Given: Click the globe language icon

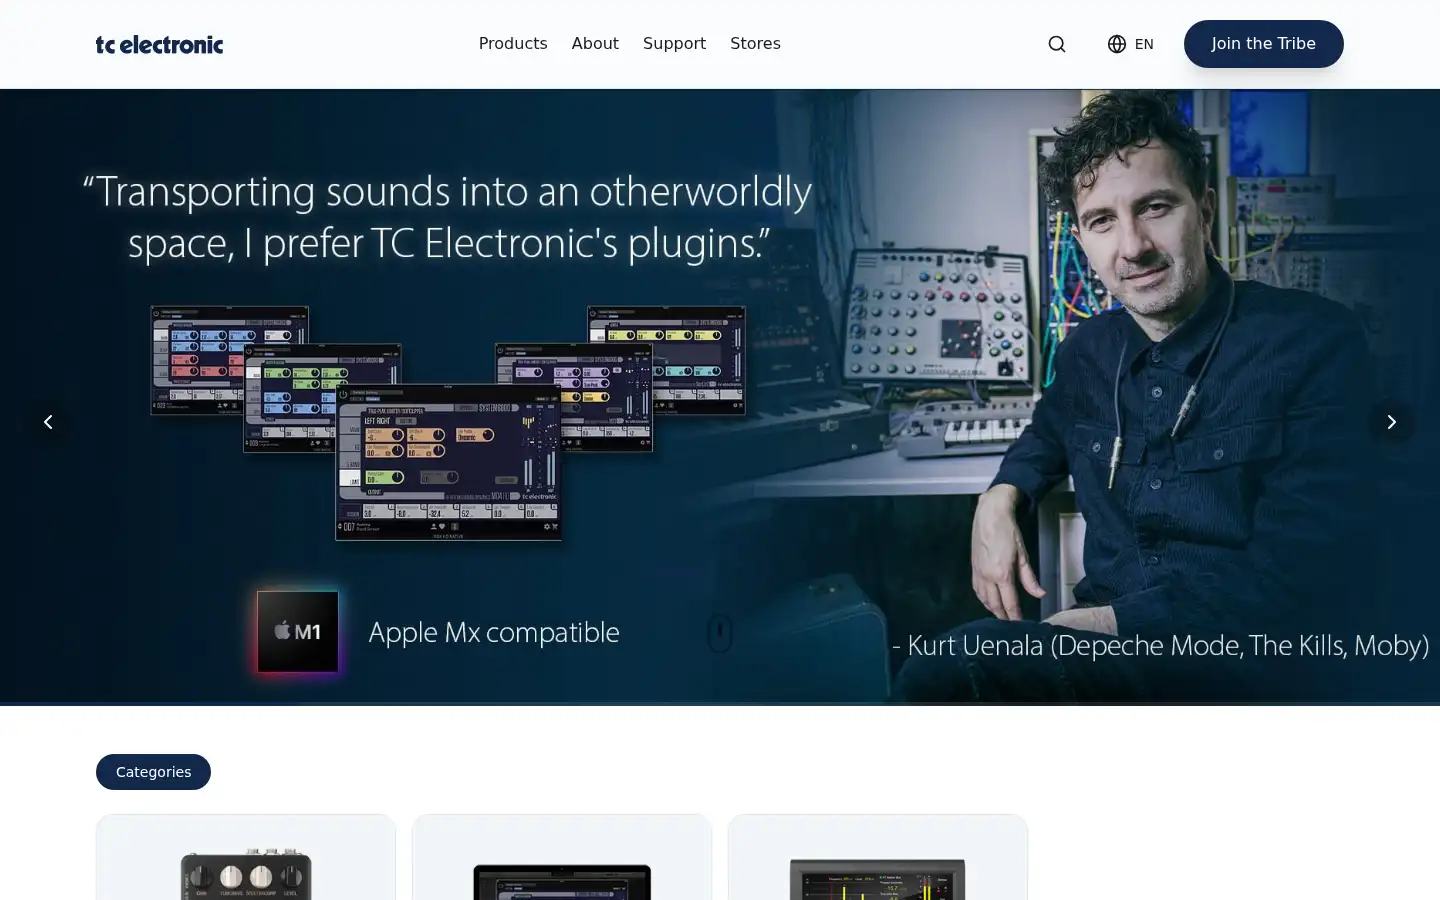Looking at the screenshot, I should (1117, 44).
